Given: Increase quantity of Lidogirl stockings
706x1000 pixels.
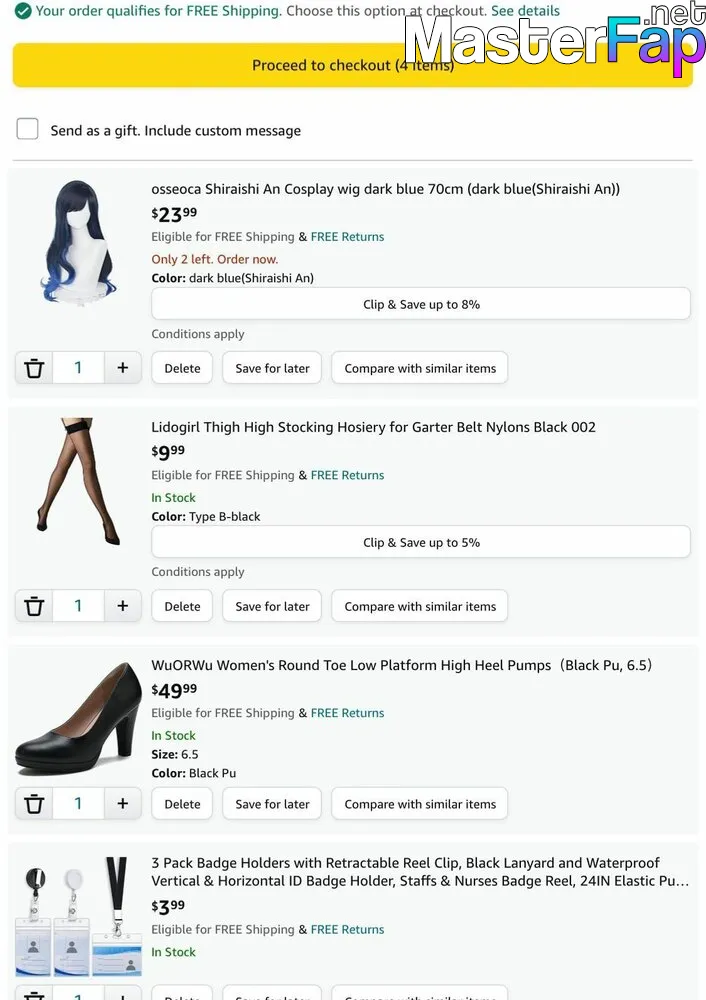Looking at the screenshot, I should pos(123,606).
